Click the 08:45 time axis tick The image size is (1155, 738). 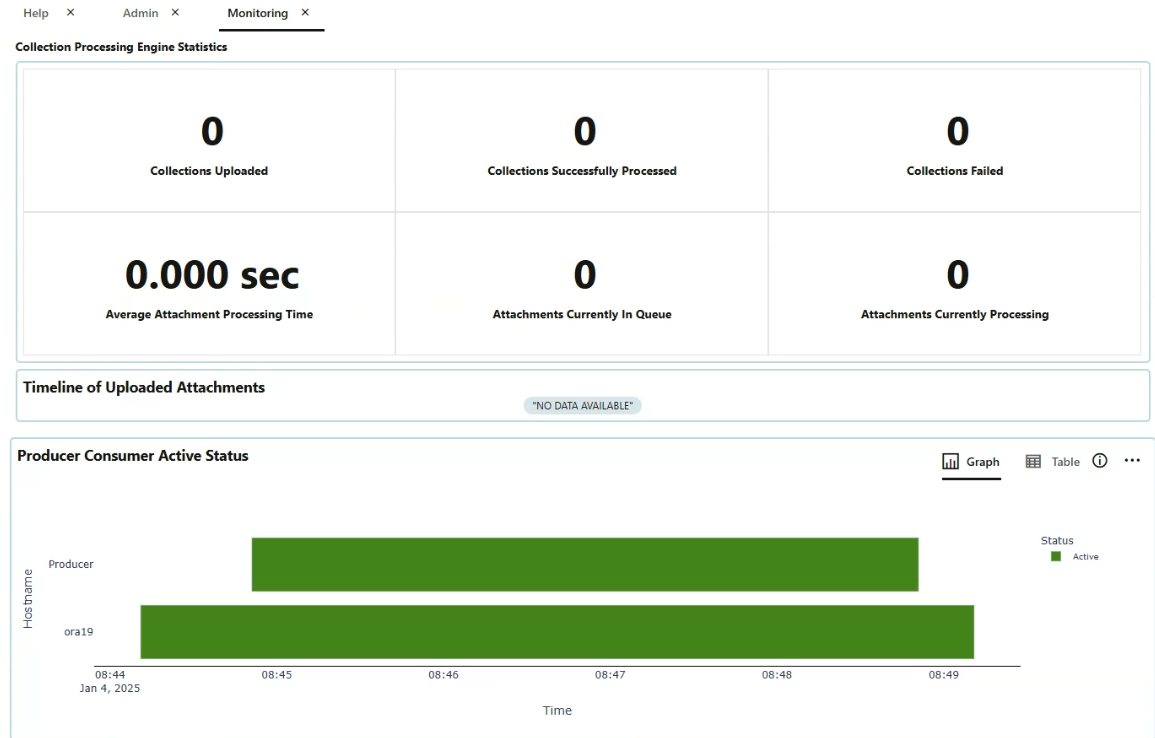coord(276,675)
